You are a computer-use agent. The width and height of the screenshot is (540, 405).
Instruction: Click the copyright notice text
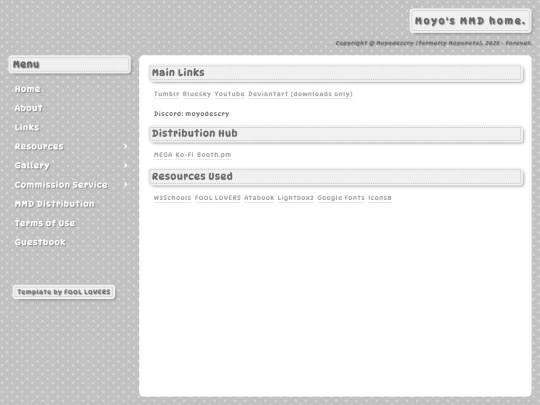point(433,43)
